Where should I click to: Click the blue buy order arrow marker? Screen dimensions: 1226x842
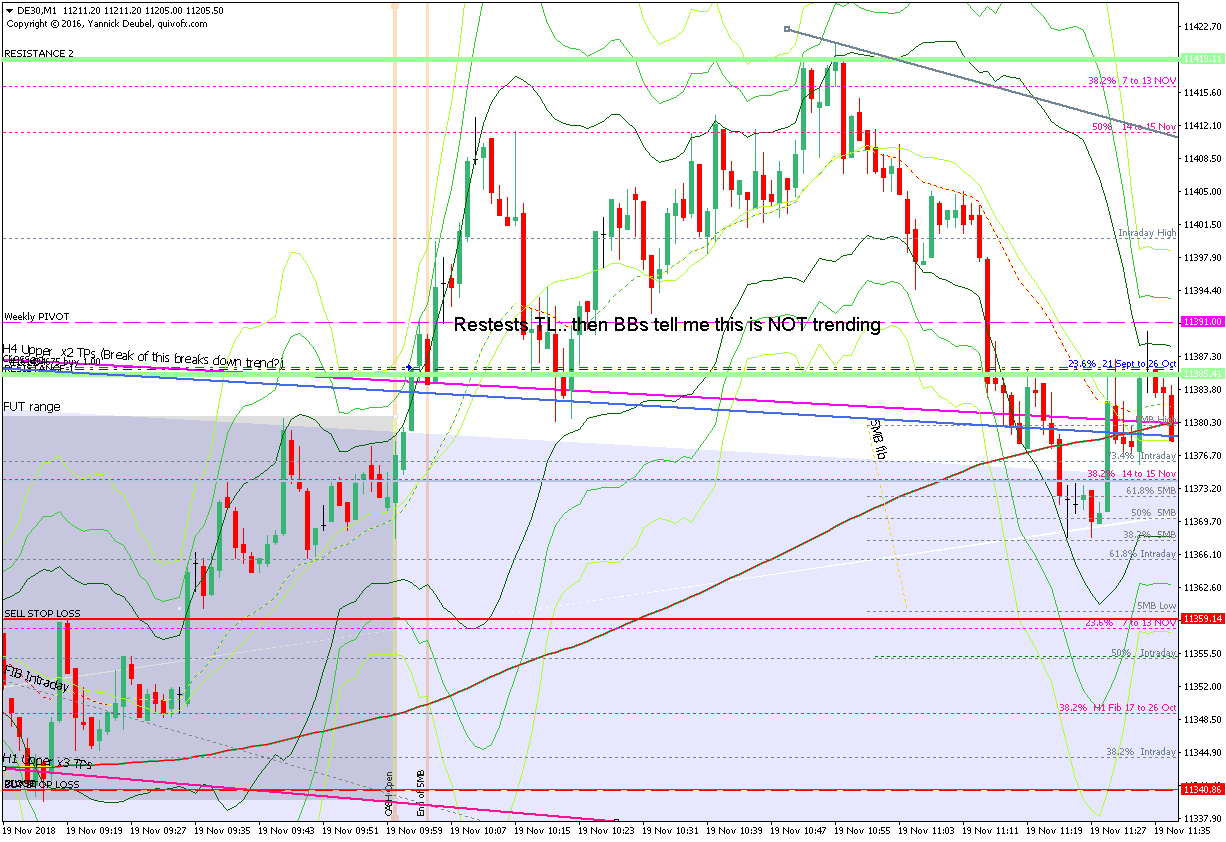[409, 368]
